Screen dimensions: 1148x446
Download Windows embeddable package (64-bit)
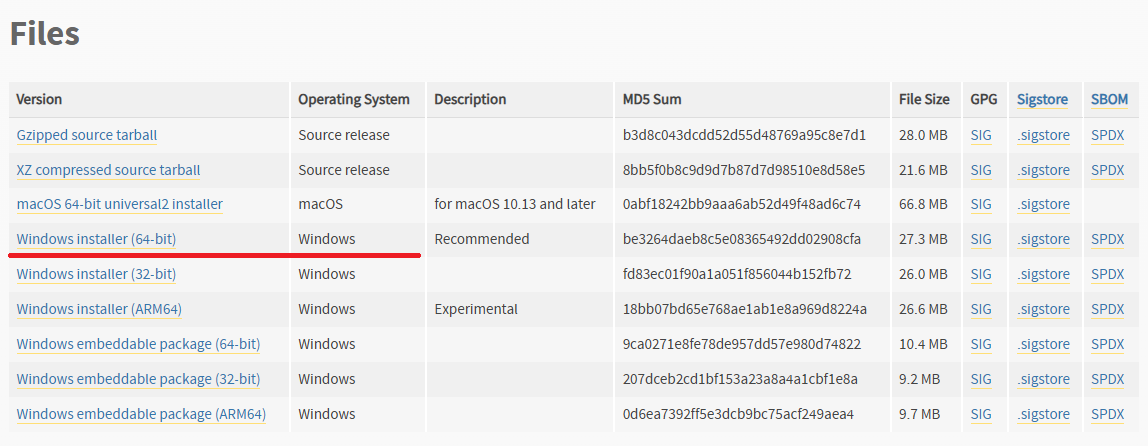[x=138, y=344]
